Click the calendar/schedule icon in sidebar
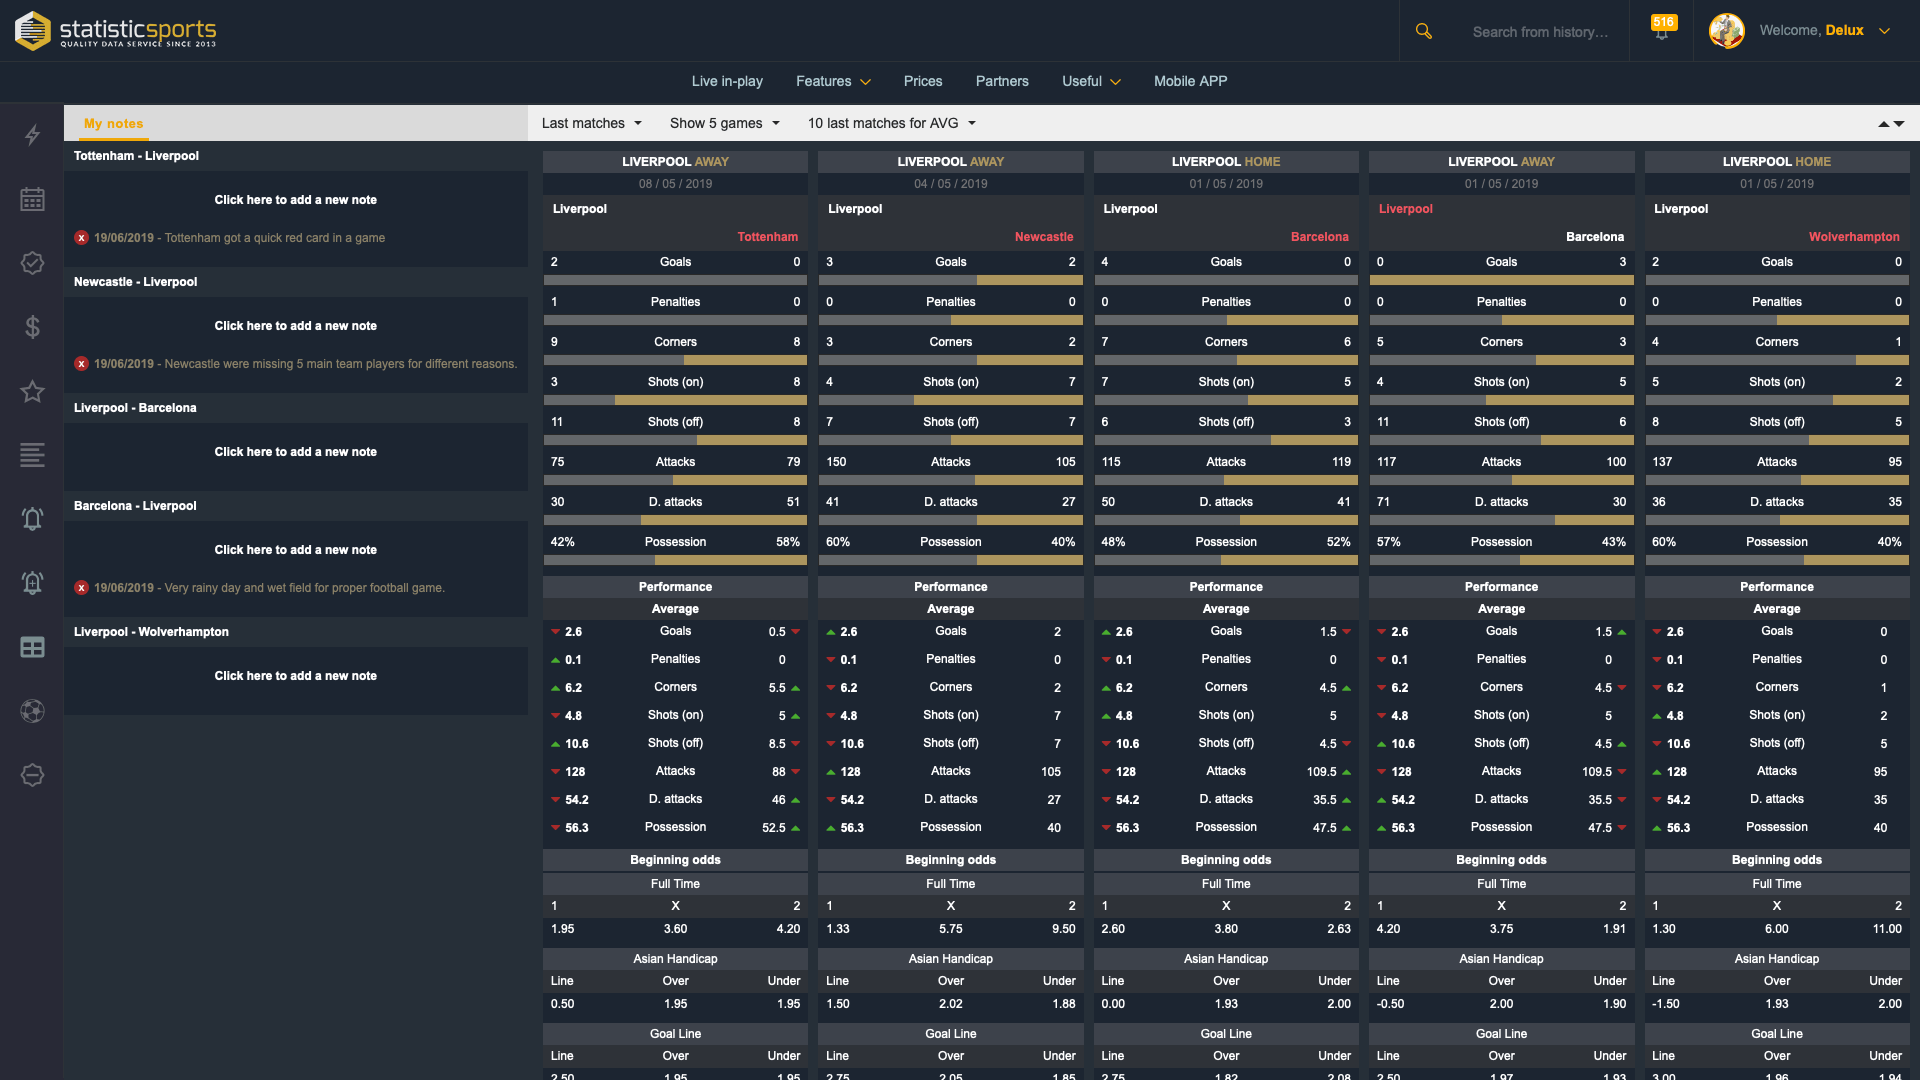 pos(32,198)
